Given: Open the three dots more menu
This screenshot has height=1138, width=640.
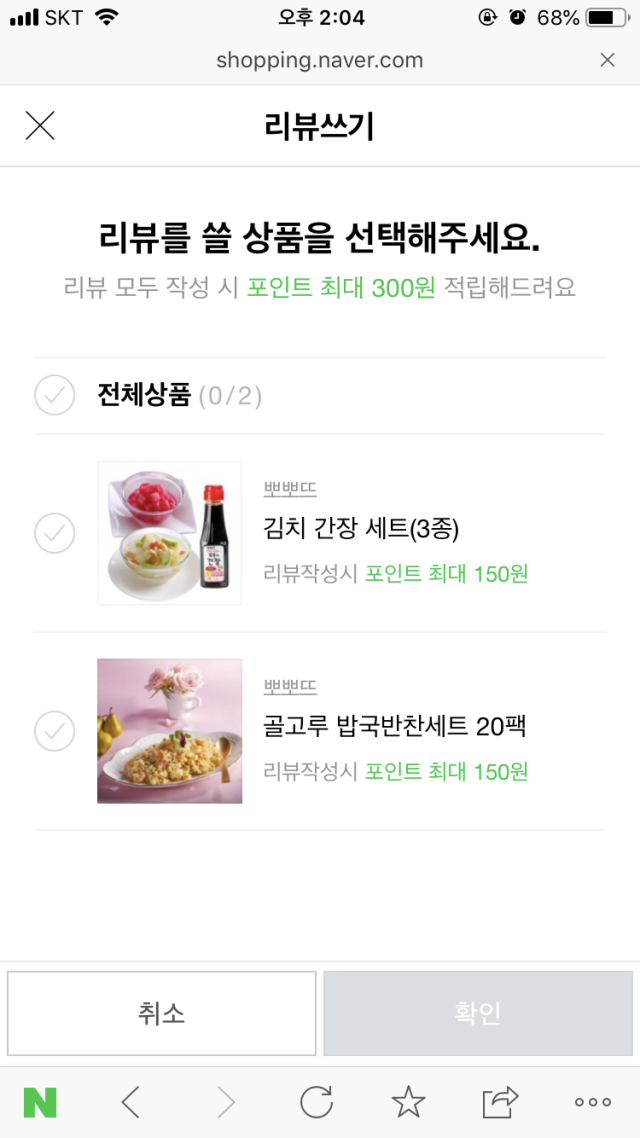Looking at the screenshot, I should (592, 1102).
